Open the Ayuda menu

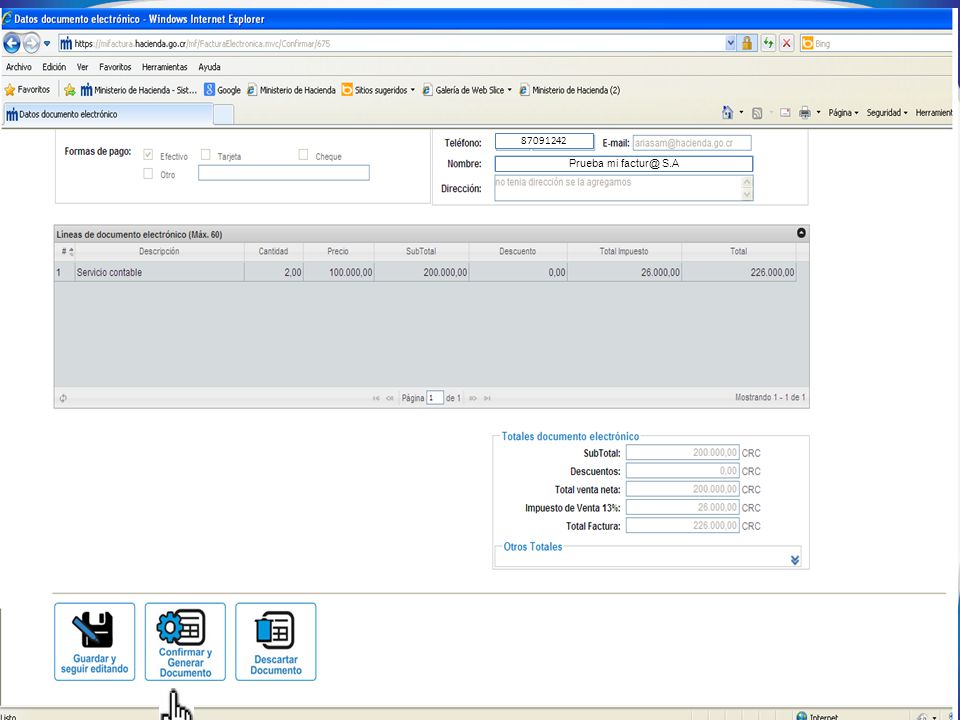tap(209, 67)
